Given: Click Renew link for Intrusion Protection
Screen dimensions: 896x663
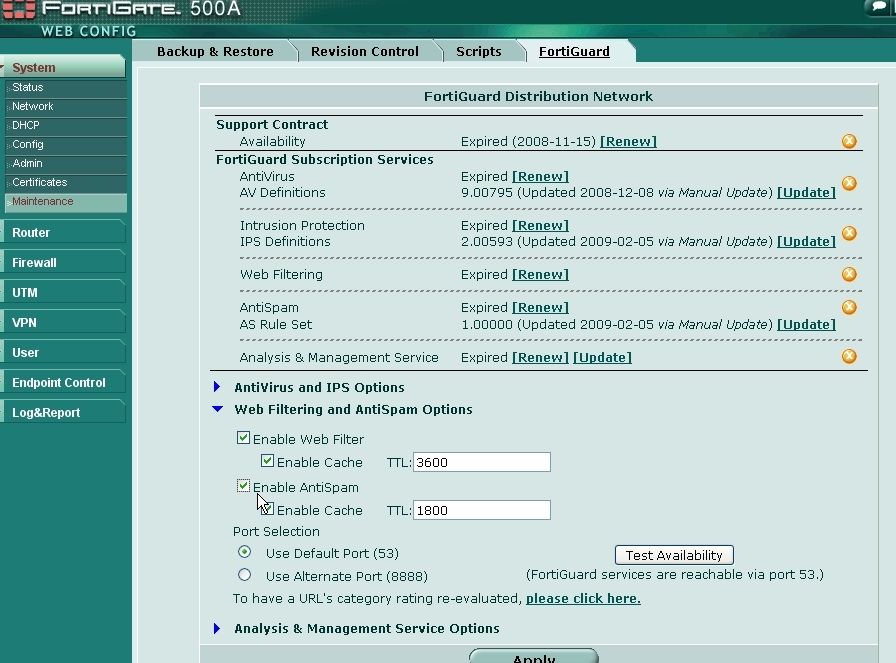Looking at the screenshot, I should click(540, 226).
